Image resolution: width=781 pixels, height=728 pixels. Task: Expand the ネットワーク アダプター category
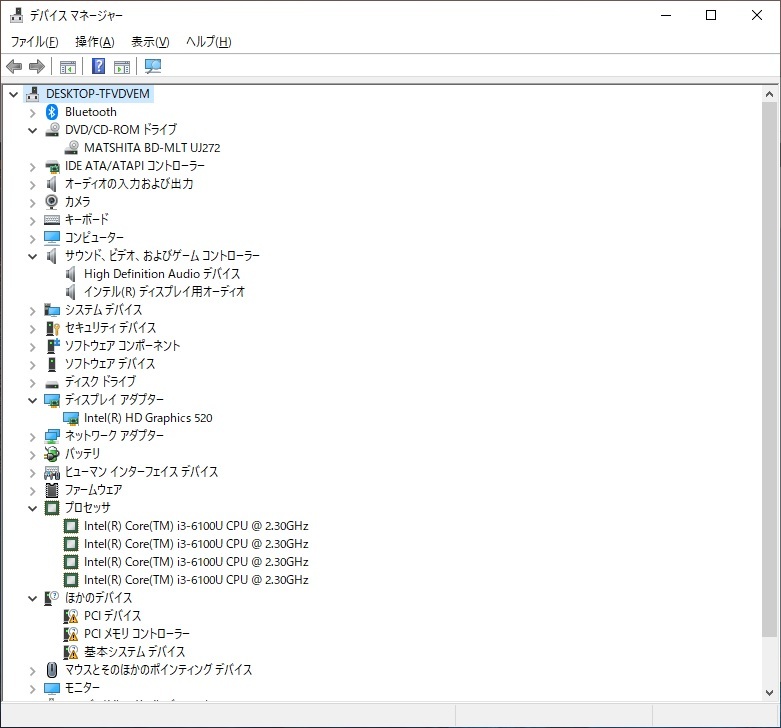pyautogui.click(x=32, y=436)
